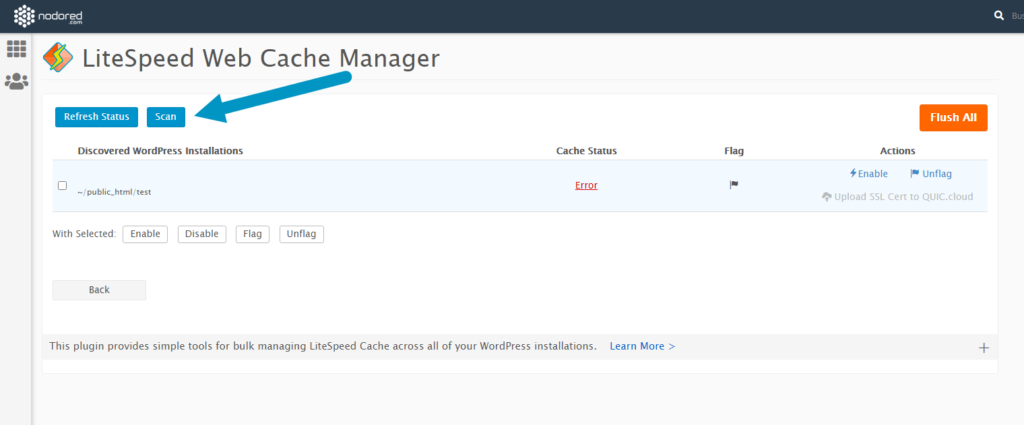Click the Error cache status link
The width and height of the screenshot is (1024, 425).
[x=586, y=185]
